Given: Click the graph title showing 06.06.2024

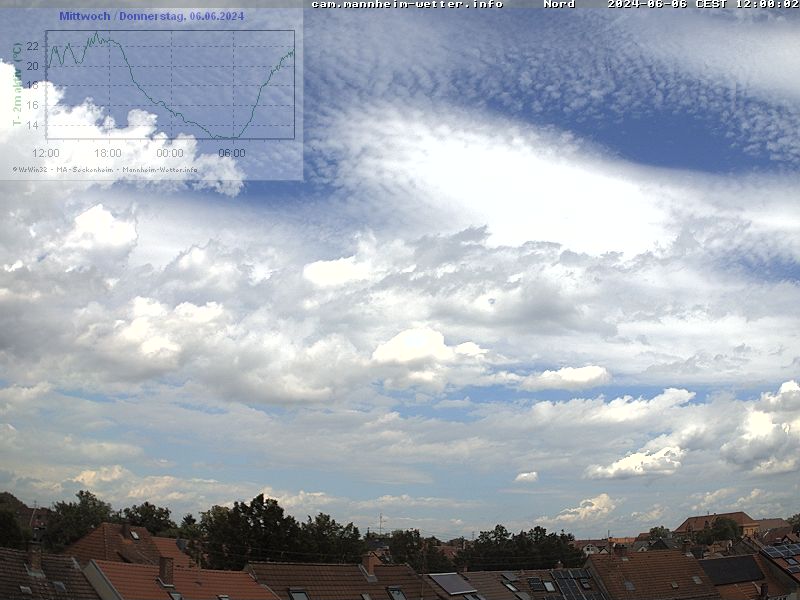Looking at the screenshot, I should pyautogui.click(x=151, y=16).
